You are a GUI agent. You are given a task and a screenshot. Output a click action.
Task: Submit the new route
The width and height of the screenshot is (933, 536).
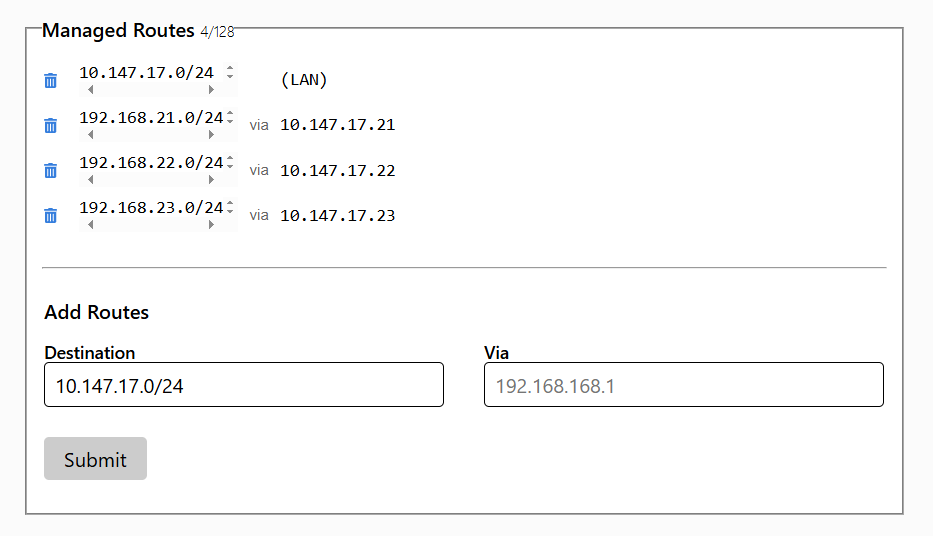(x=95, y=459)
